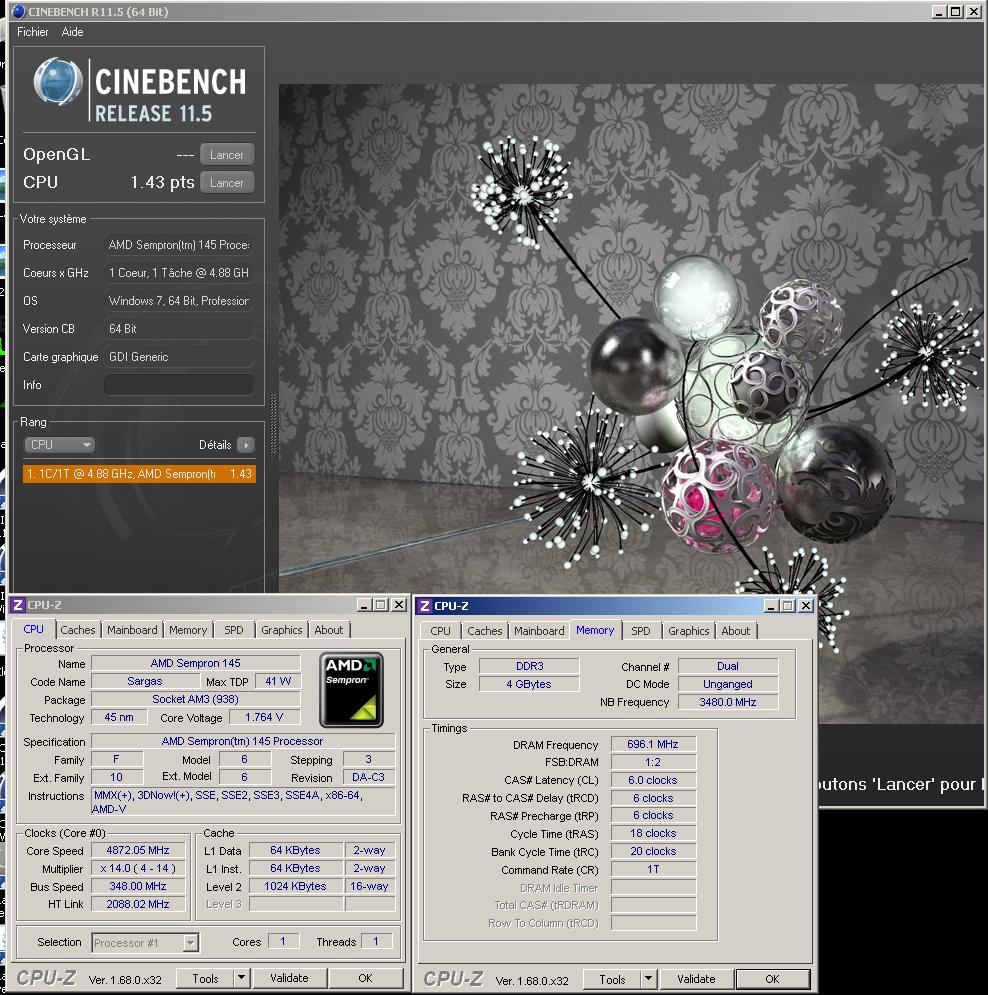988x995 pixels.
Task: Click the memory Type value DDR3
Action: point(529,666)
